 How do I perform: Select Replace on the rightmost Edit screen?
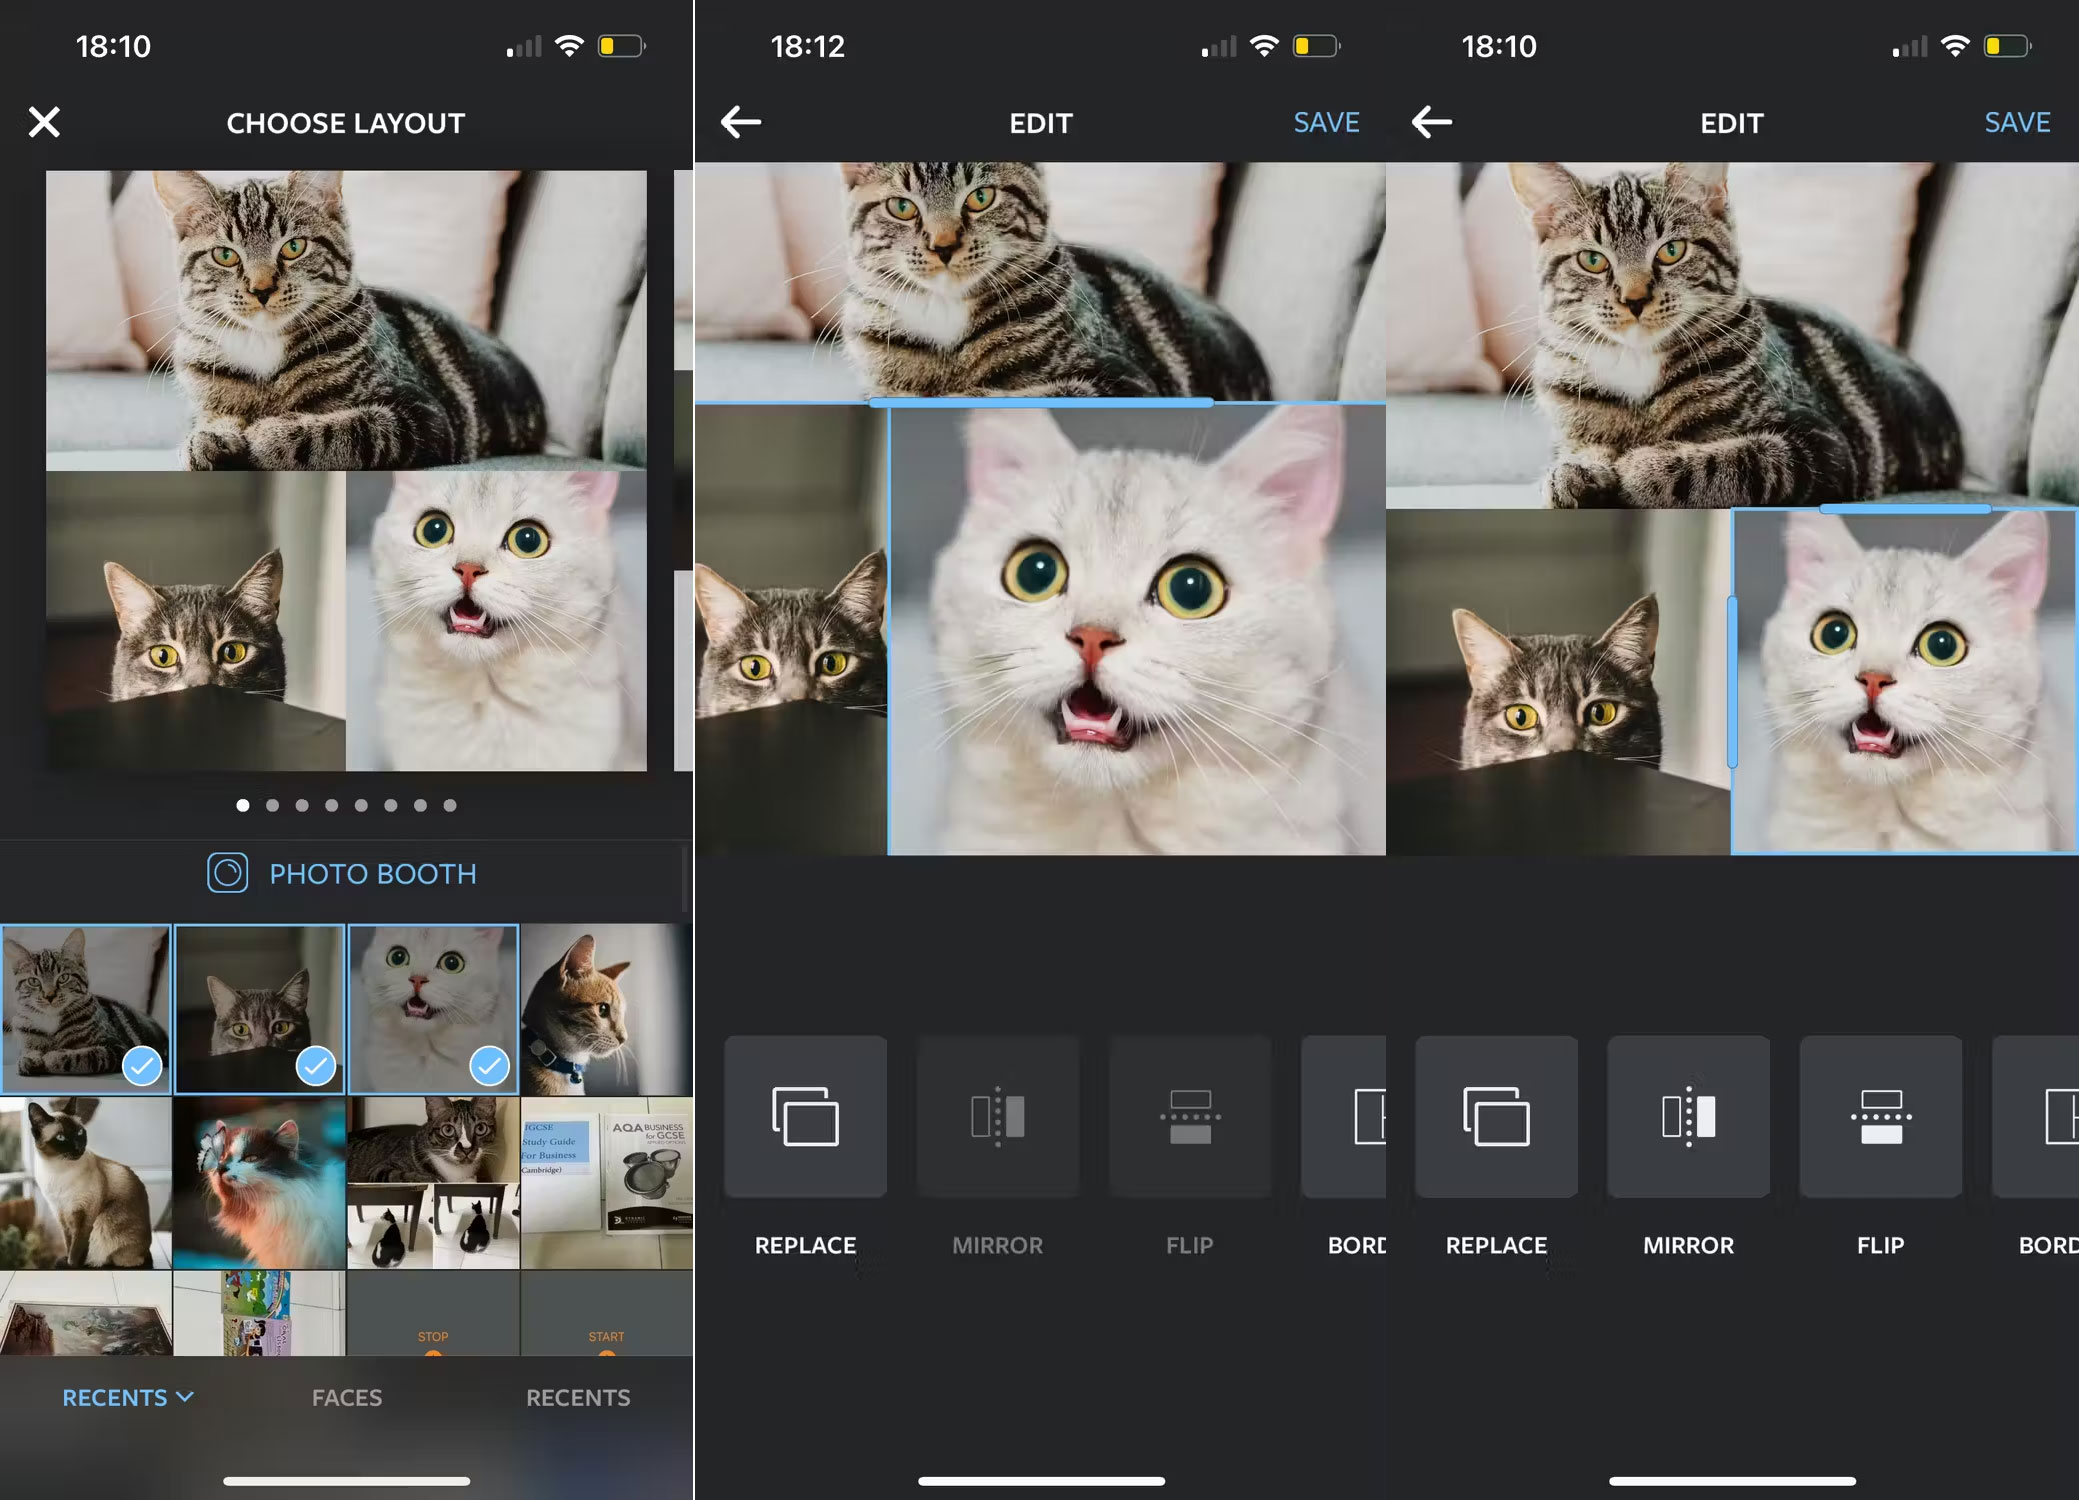1496,1117
